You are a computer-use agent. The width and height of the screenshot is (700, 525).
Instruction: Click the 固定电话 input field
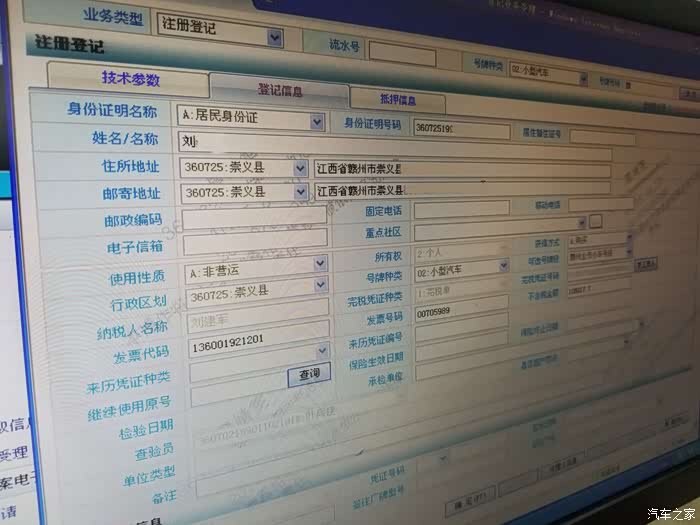tap(462, 209)
